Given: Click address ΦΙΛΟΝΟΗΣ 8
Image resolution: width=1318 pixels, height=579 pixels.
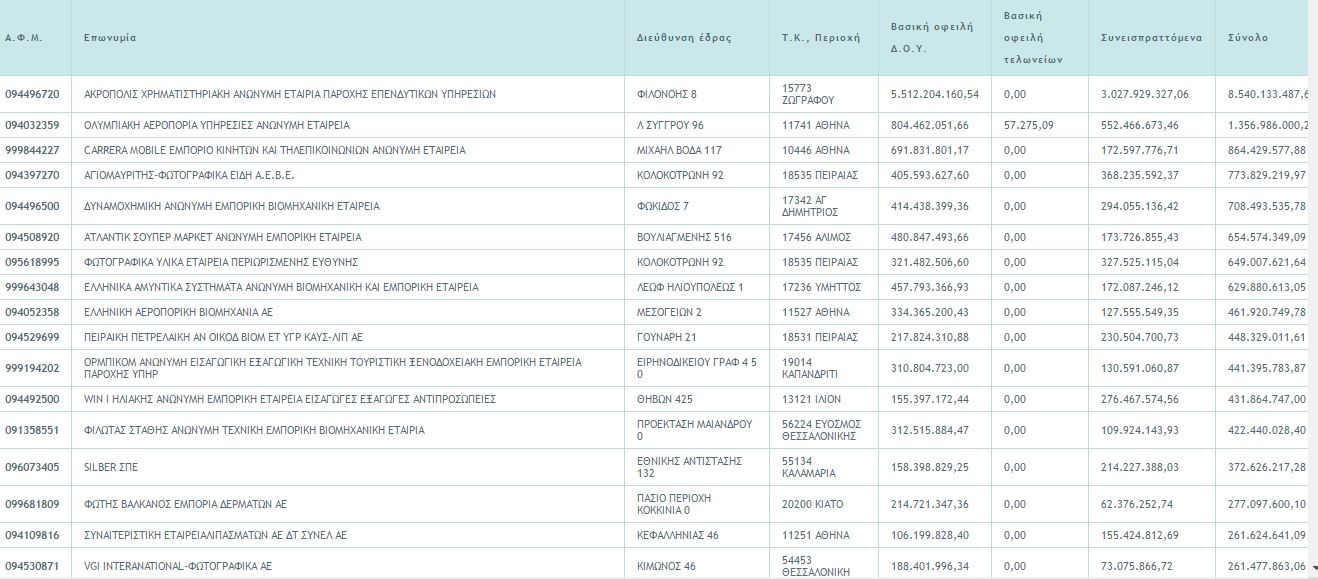Looking at the screenshot, I should pyautogui.click(x=666, y=94).
